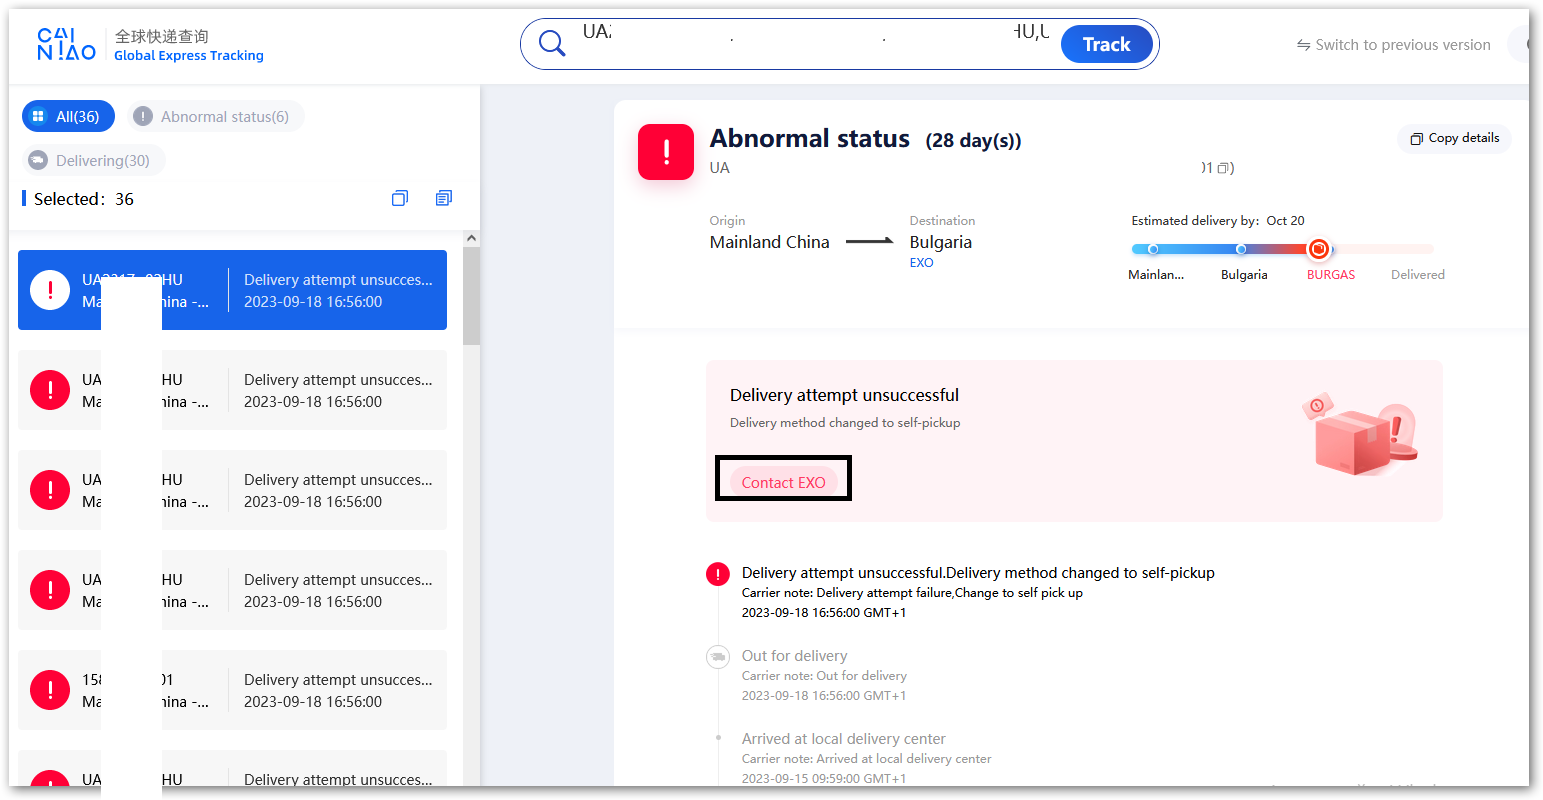
Task: Click the Cainiao logo
Action: [66, 44]
